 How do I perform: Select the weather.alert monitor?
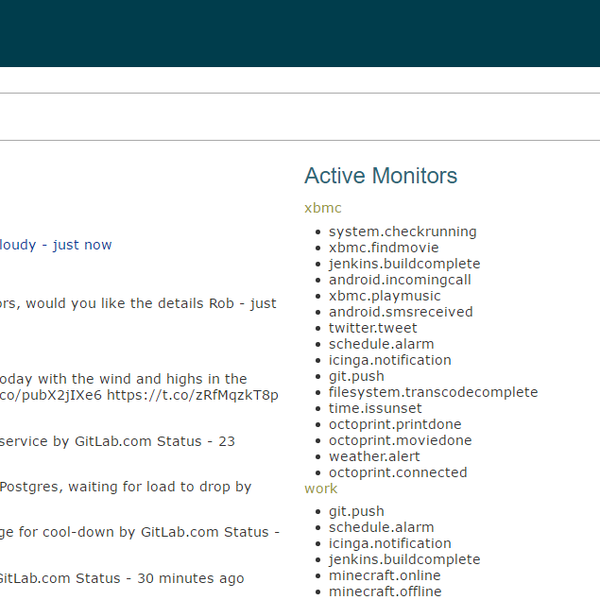[374, 456]
